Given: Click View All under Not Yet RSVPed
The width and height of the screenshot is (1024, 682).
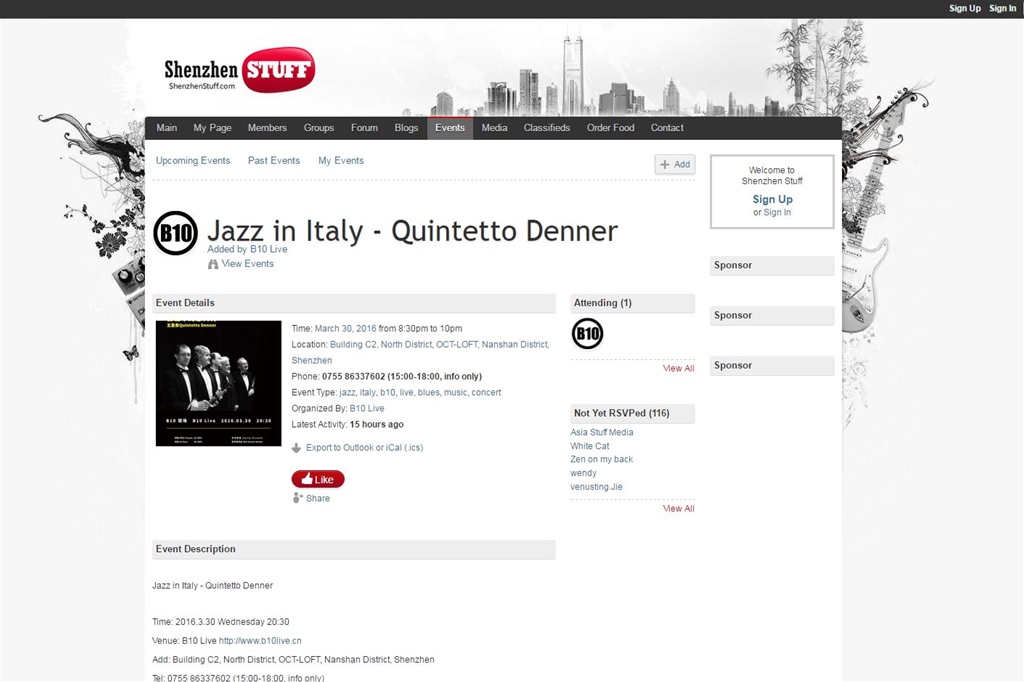Looking at the screenshot, I should click(679, 508).
